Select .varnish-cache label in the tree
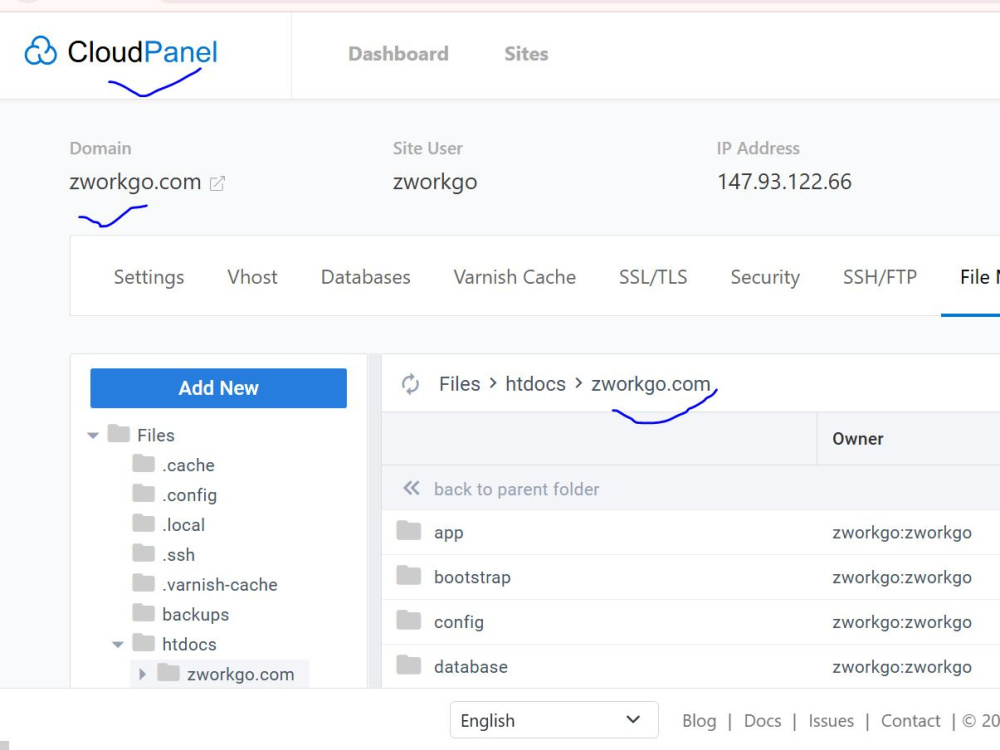1000x750 pixels. (x=220, y=584)
